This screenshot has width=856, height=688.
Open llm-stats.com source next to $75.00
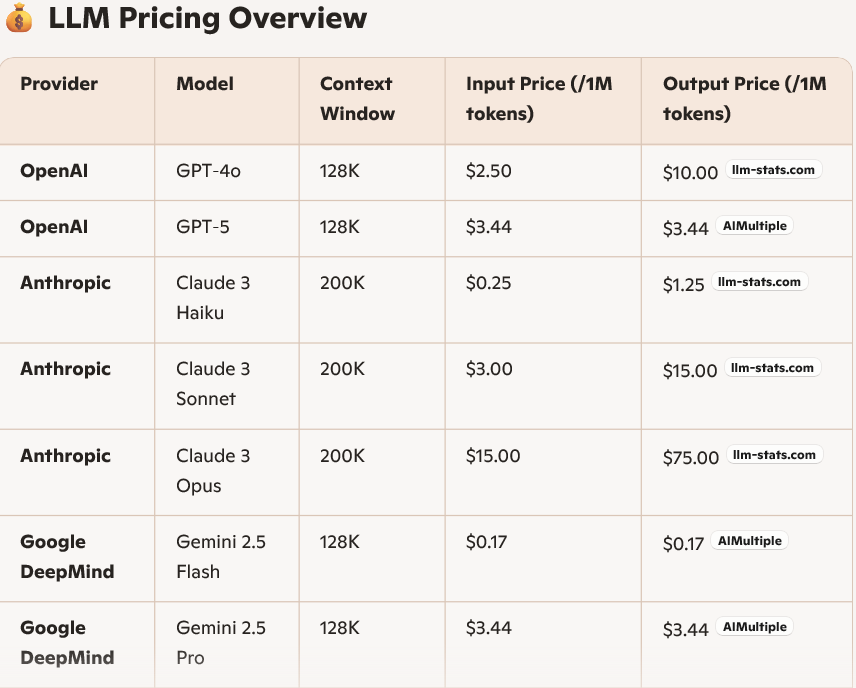click(x=774, y=456)
